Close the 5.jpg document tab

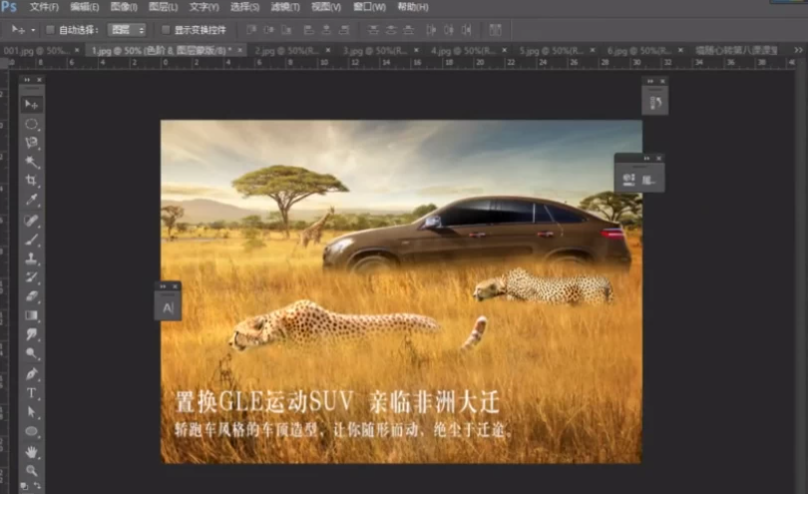pos(593,50)
